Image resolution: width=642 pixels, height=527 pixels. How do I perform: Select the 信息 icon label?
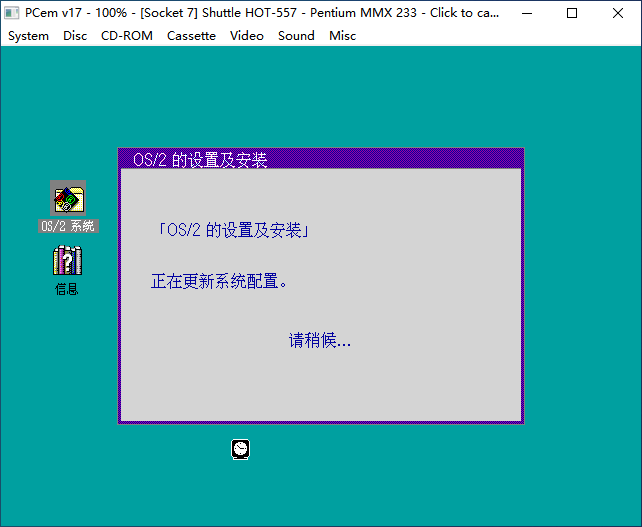[x=67, y=289]
